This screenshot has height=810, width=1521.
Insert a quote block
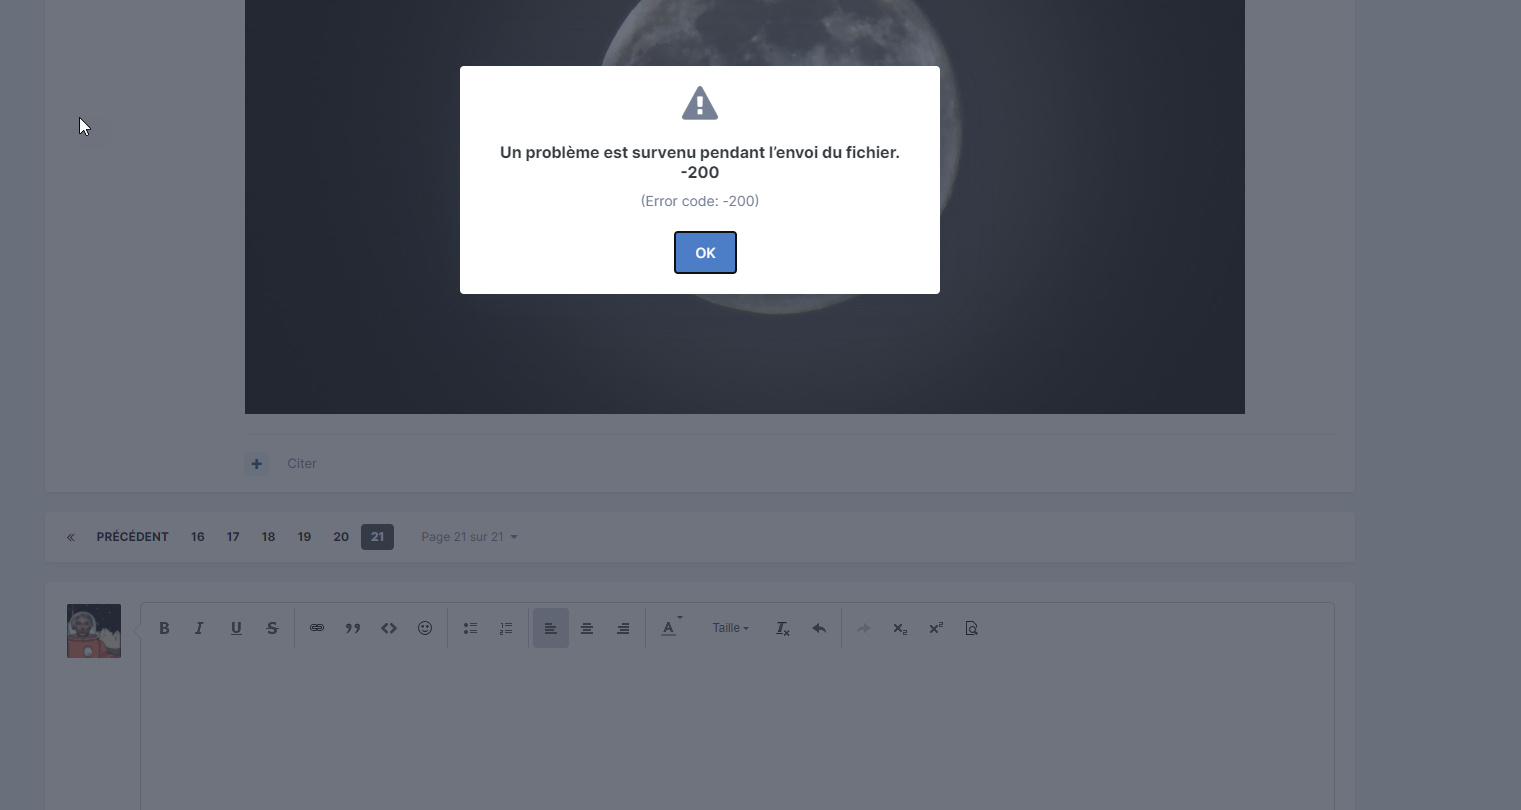point(353,628)
